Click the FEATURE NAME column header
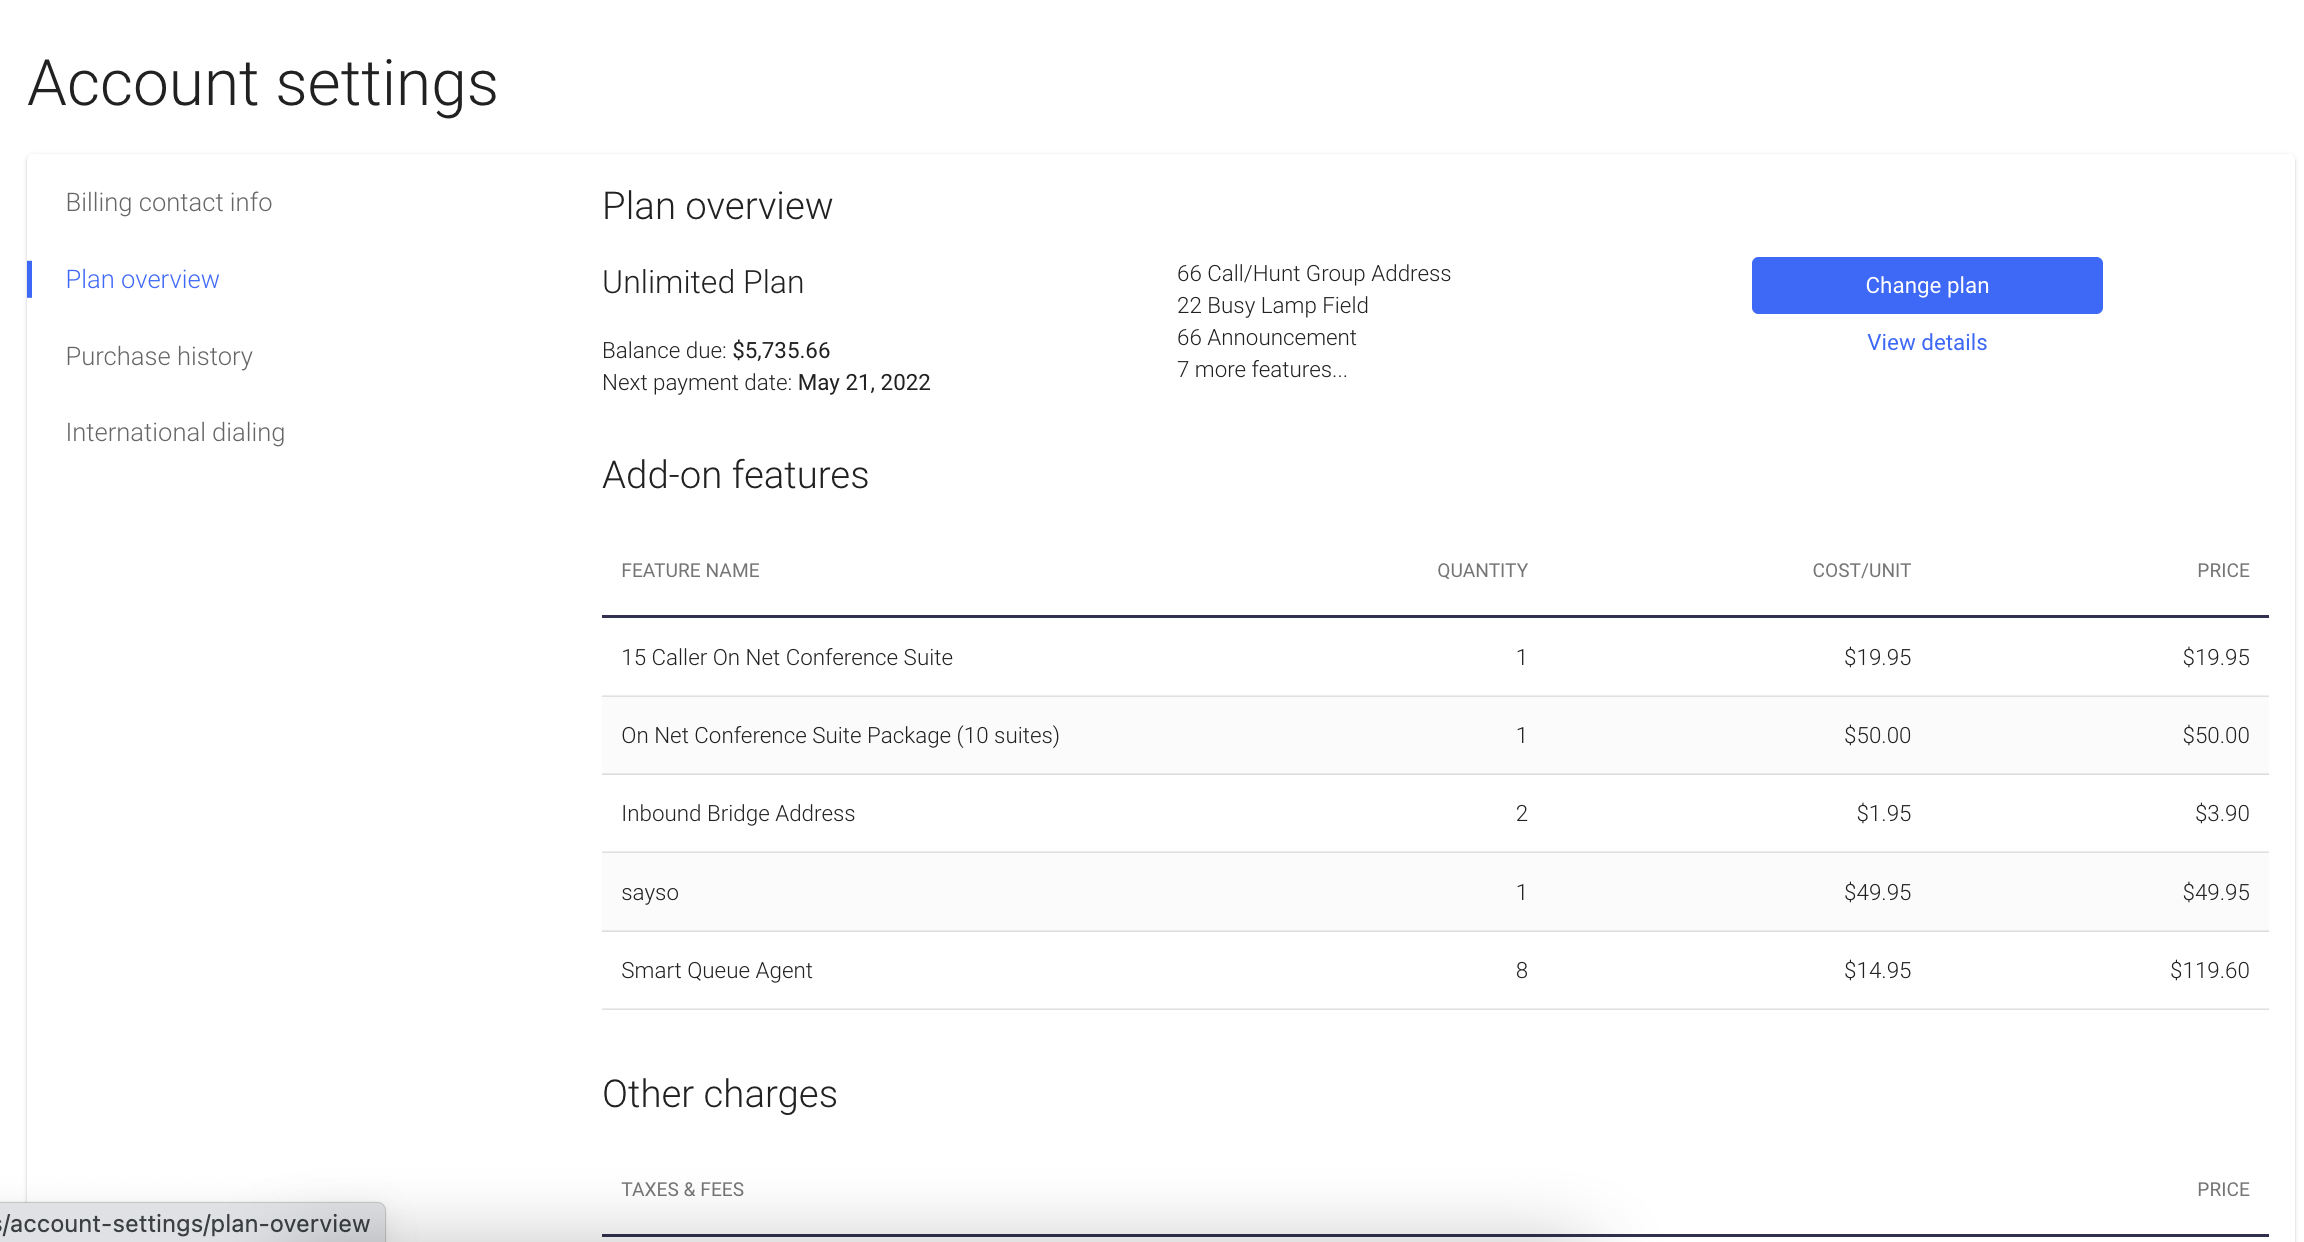 coord(690,570)
